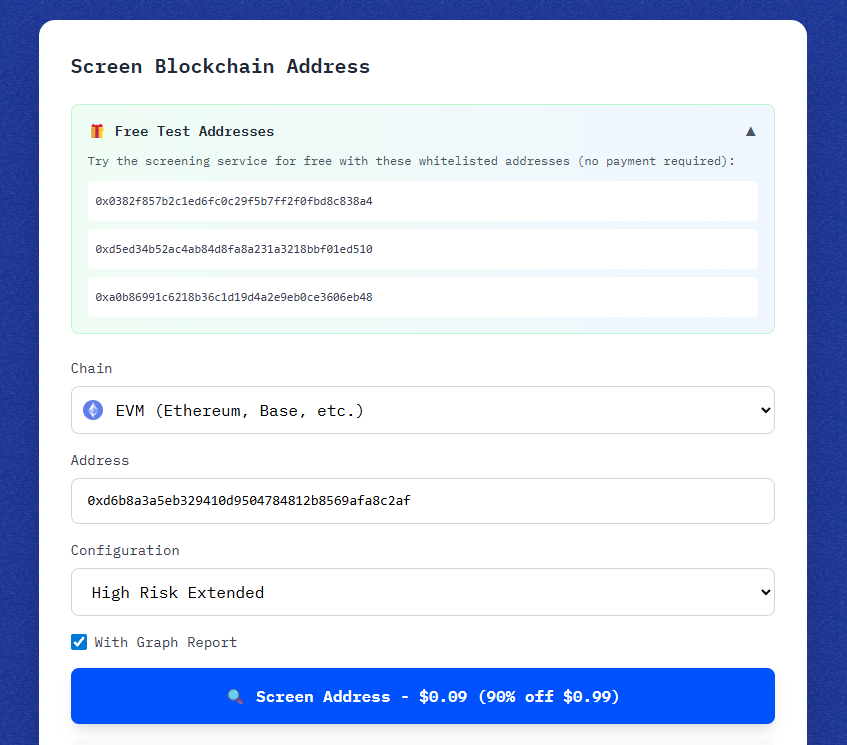Click the gift icon beside Free Test Addresses
This screenshot has width=847, height=745.
click(97, 131)
